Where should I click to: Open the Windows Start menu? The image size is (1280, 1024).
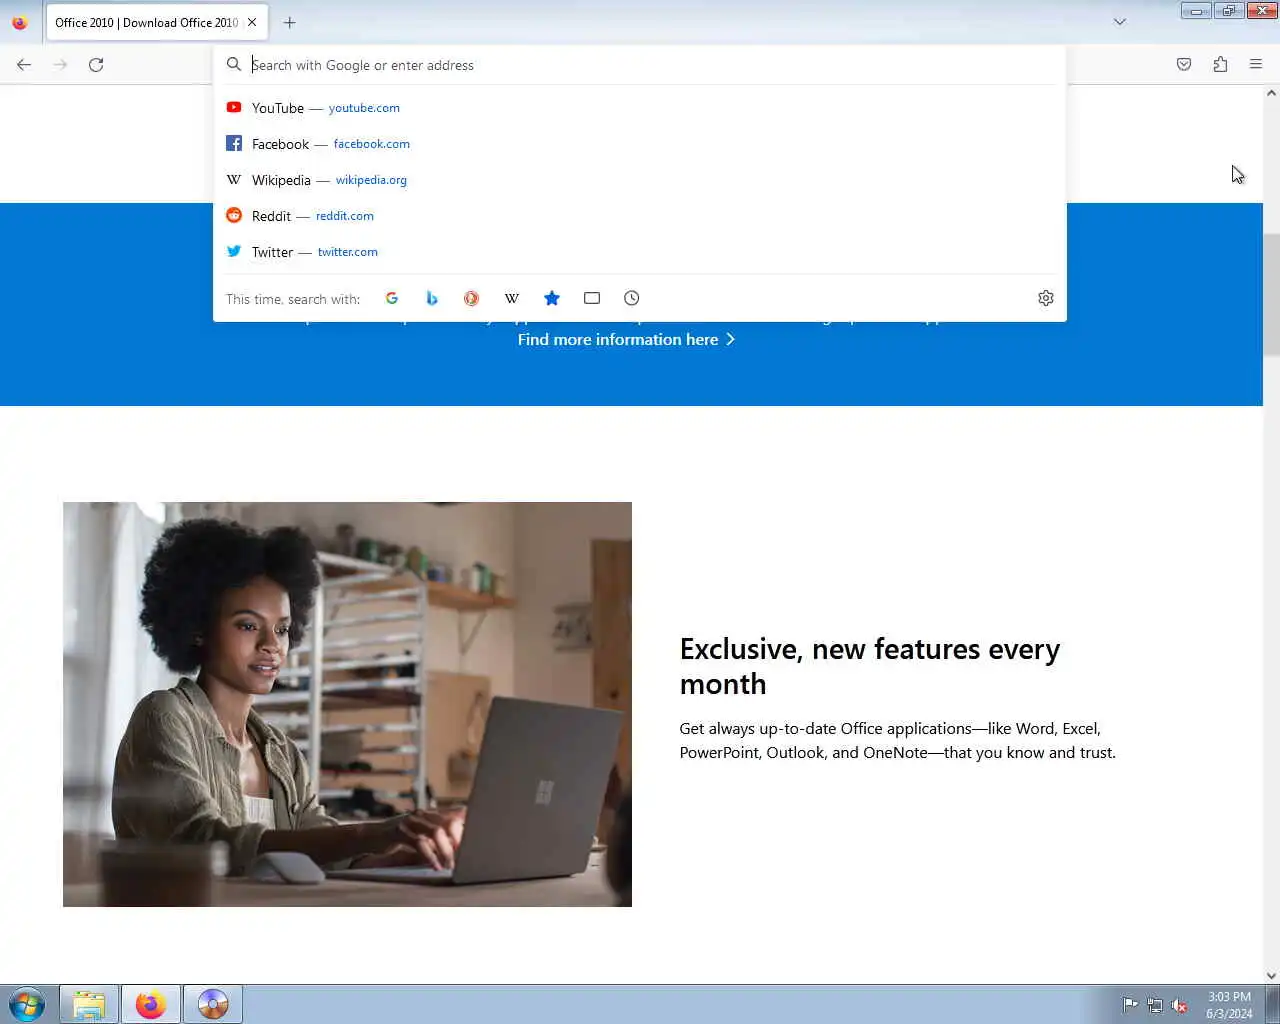point(27,1004)
